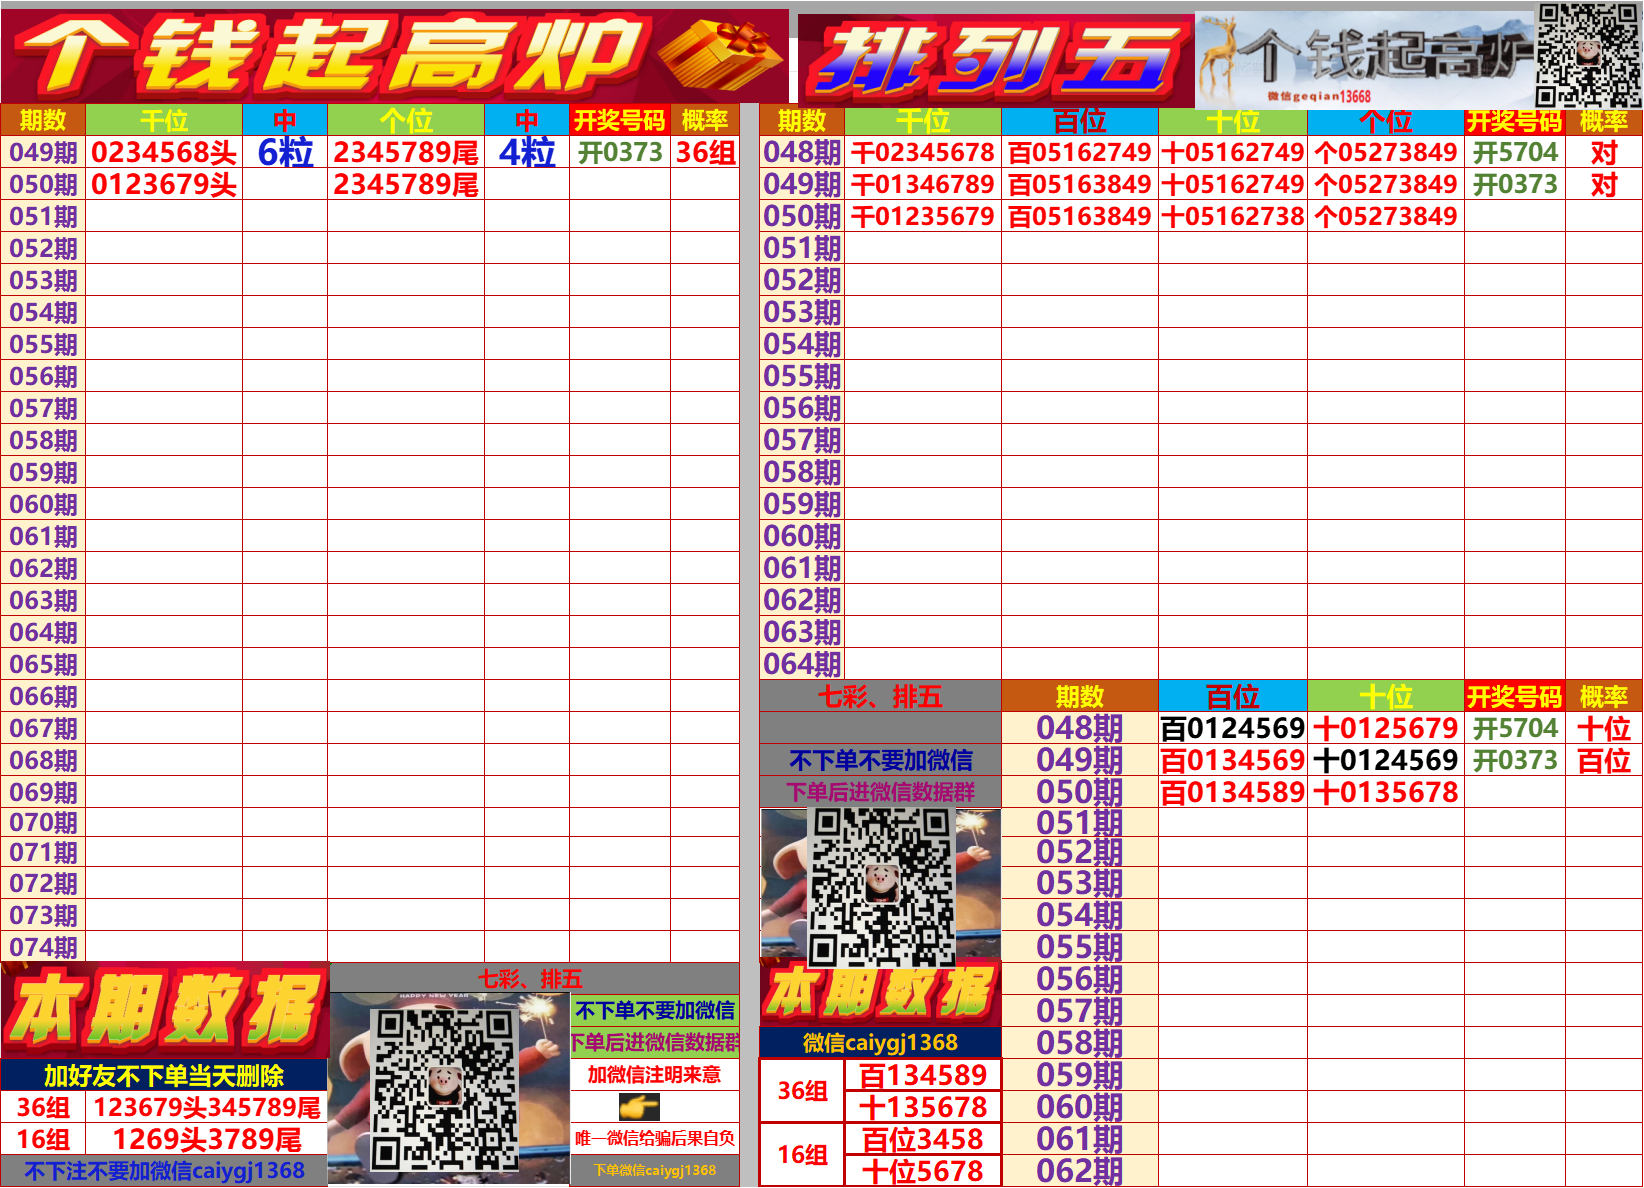Click the 加好友不下单当天删除 notice
Screen dimensions: 1644x1188
[164, 1076]
